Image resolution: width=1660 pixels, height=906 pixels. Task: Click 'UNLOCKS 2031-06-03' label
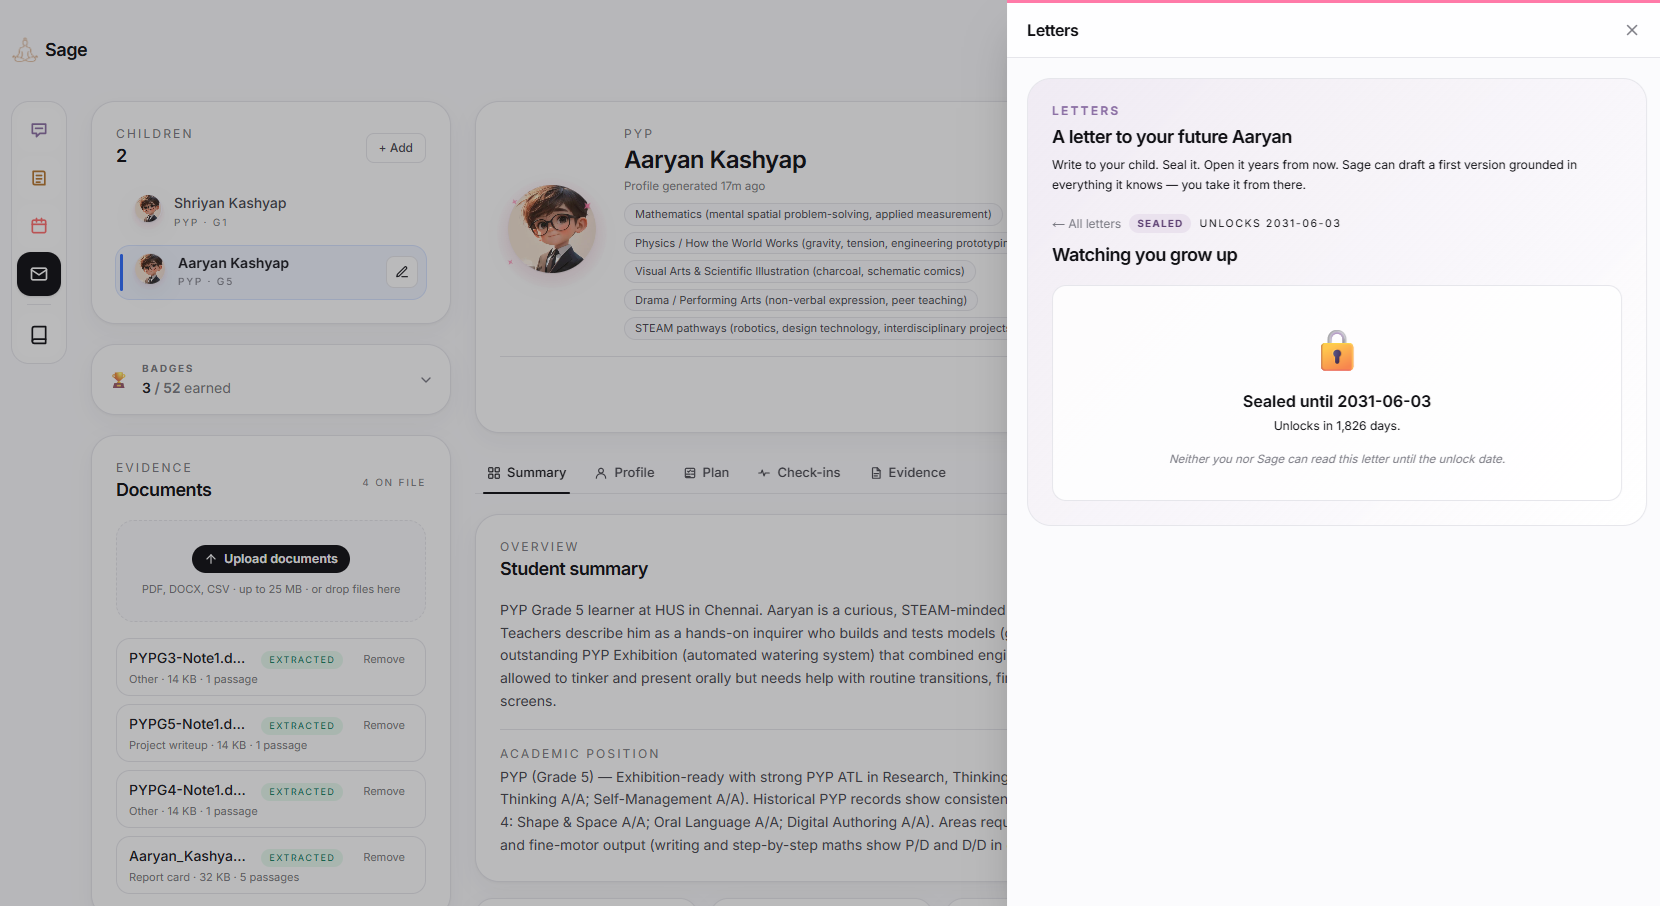click(1270, 224)
